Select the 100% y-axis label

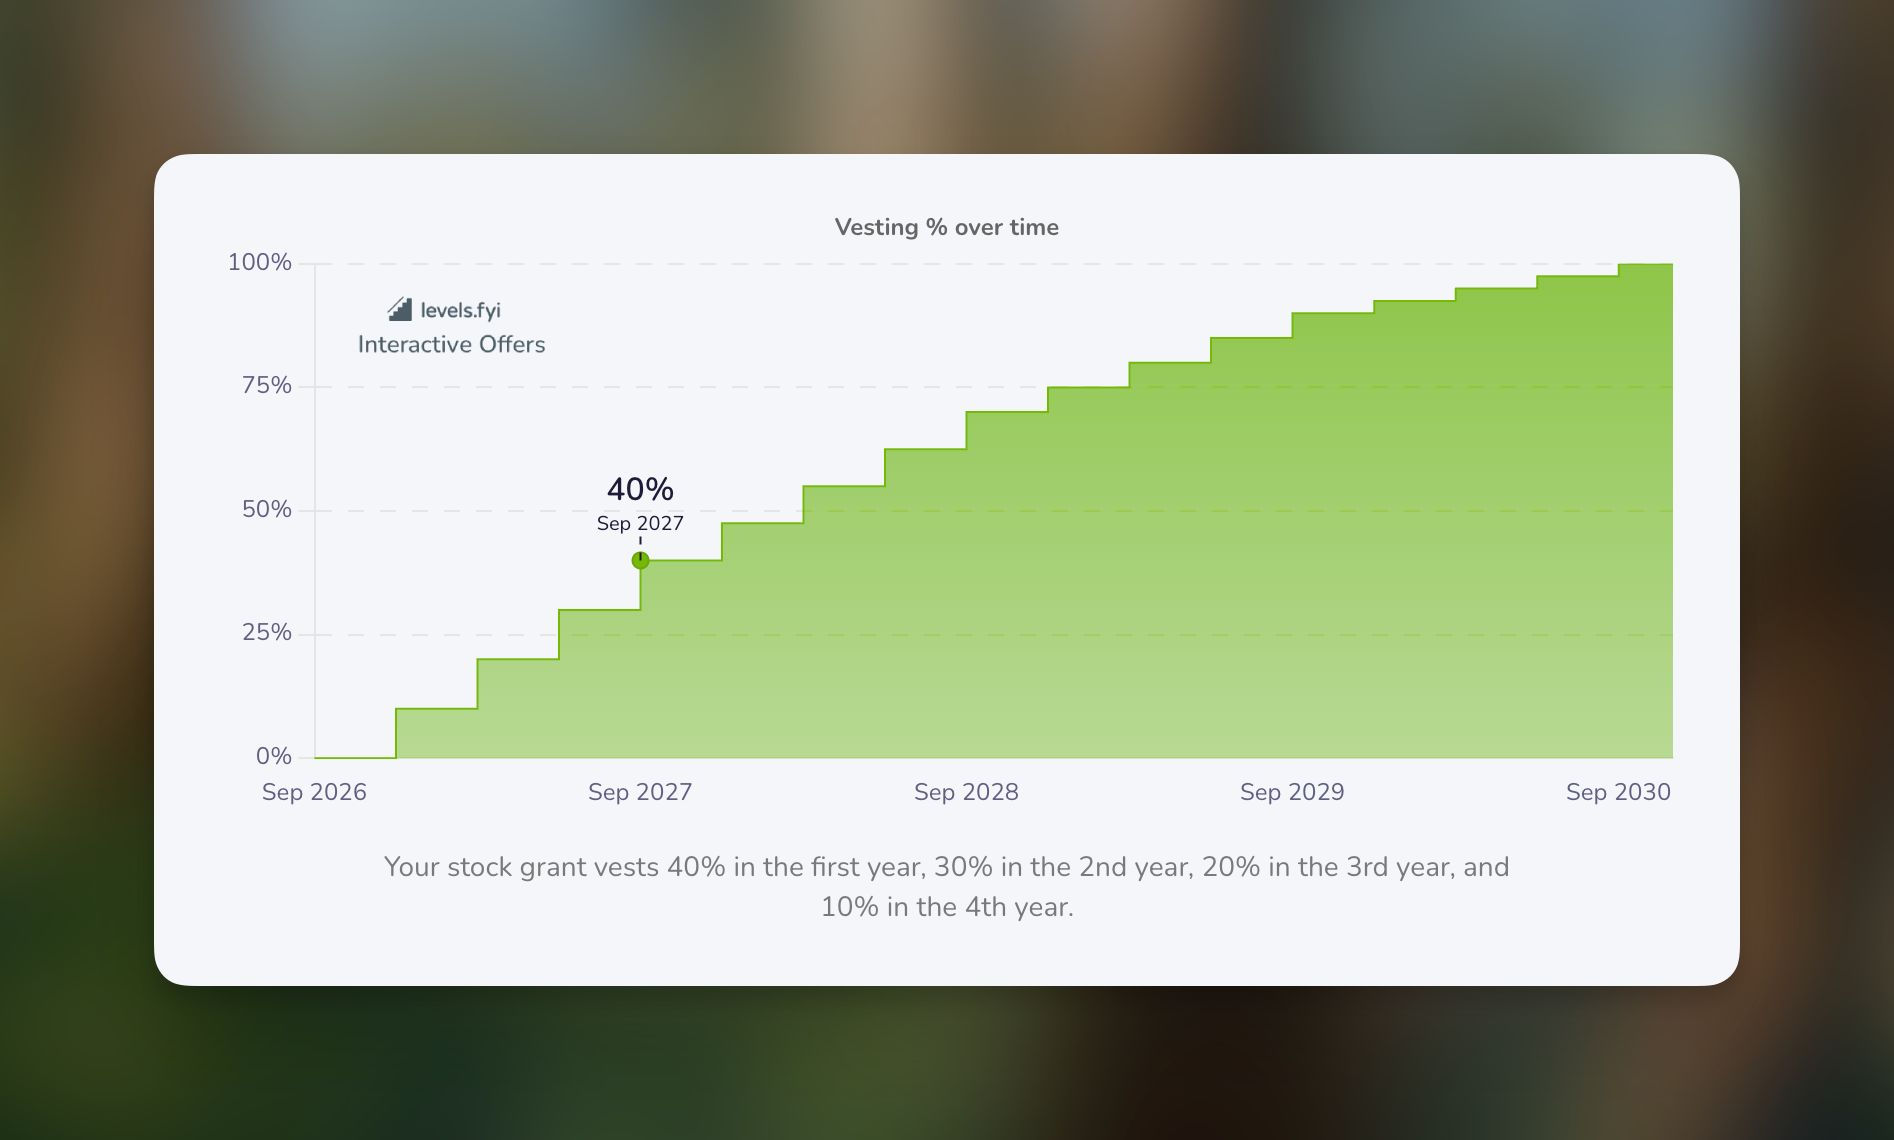tap(260, 262)
